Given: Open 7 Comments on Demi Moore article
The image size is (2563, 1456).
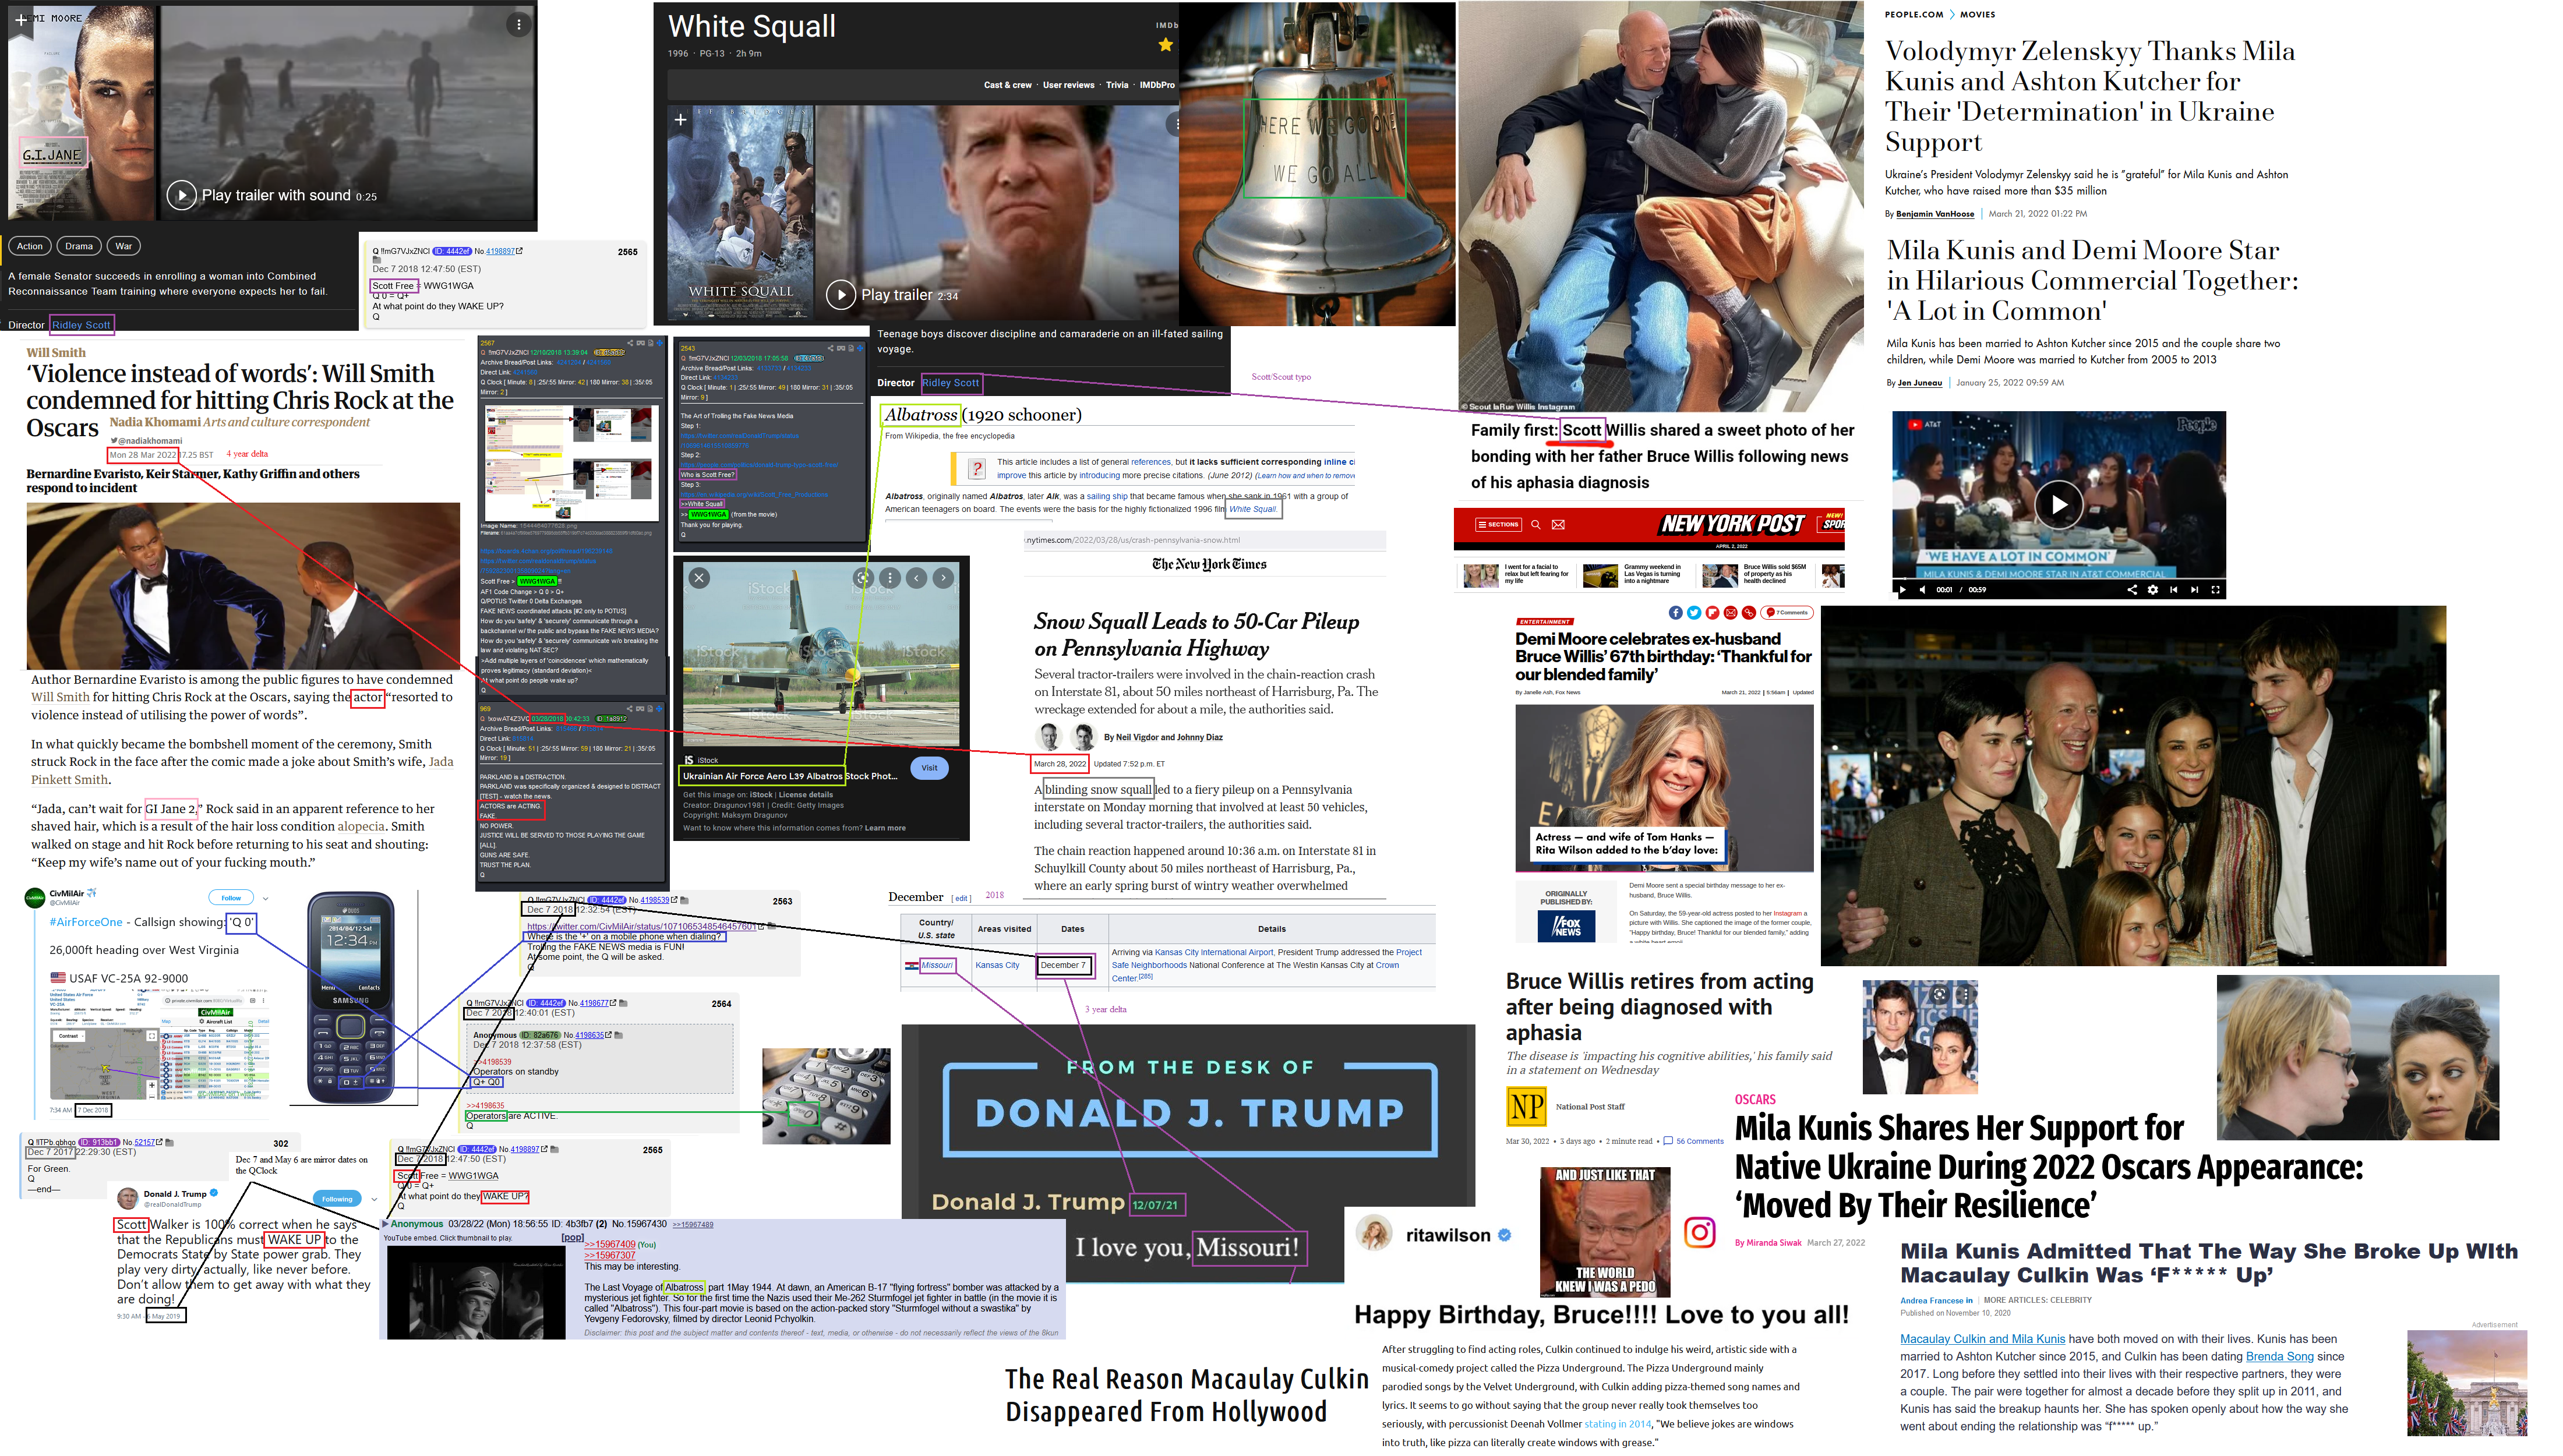Looking at the screenshot, I should click(x=1787, y=613).
